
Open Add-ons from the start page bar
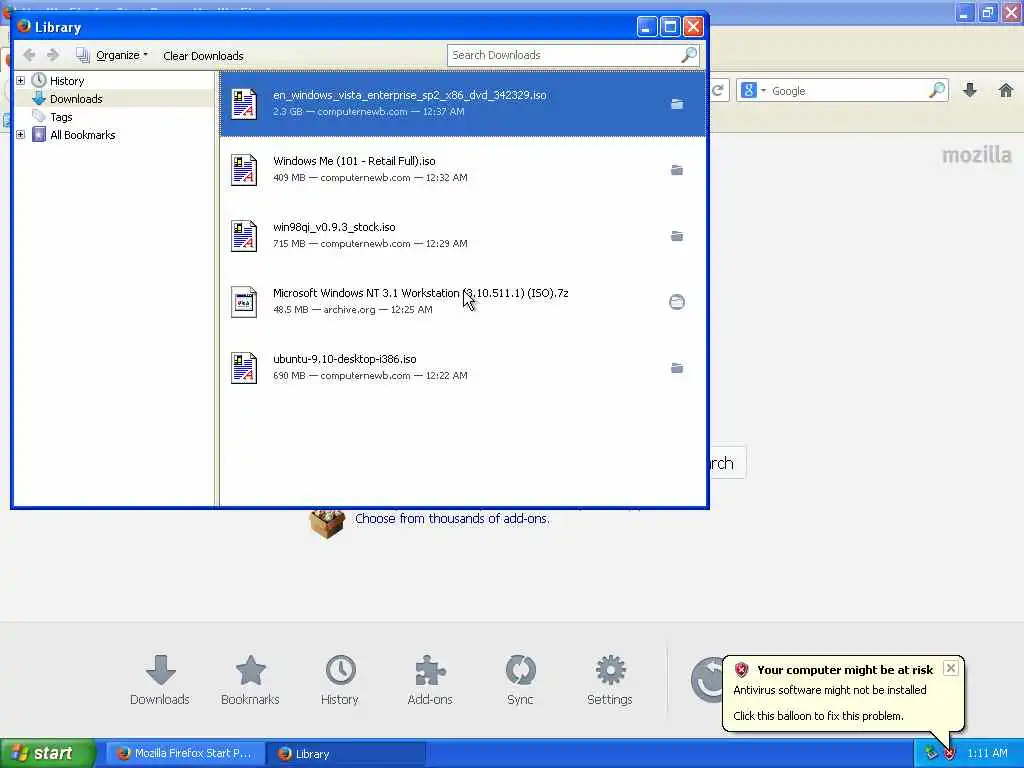430,680
